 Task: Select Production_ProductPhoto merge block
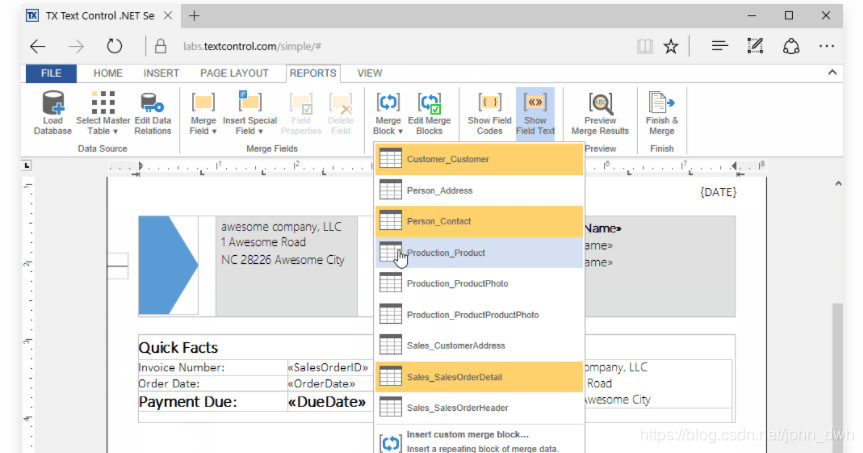click(x=479, y=283)
